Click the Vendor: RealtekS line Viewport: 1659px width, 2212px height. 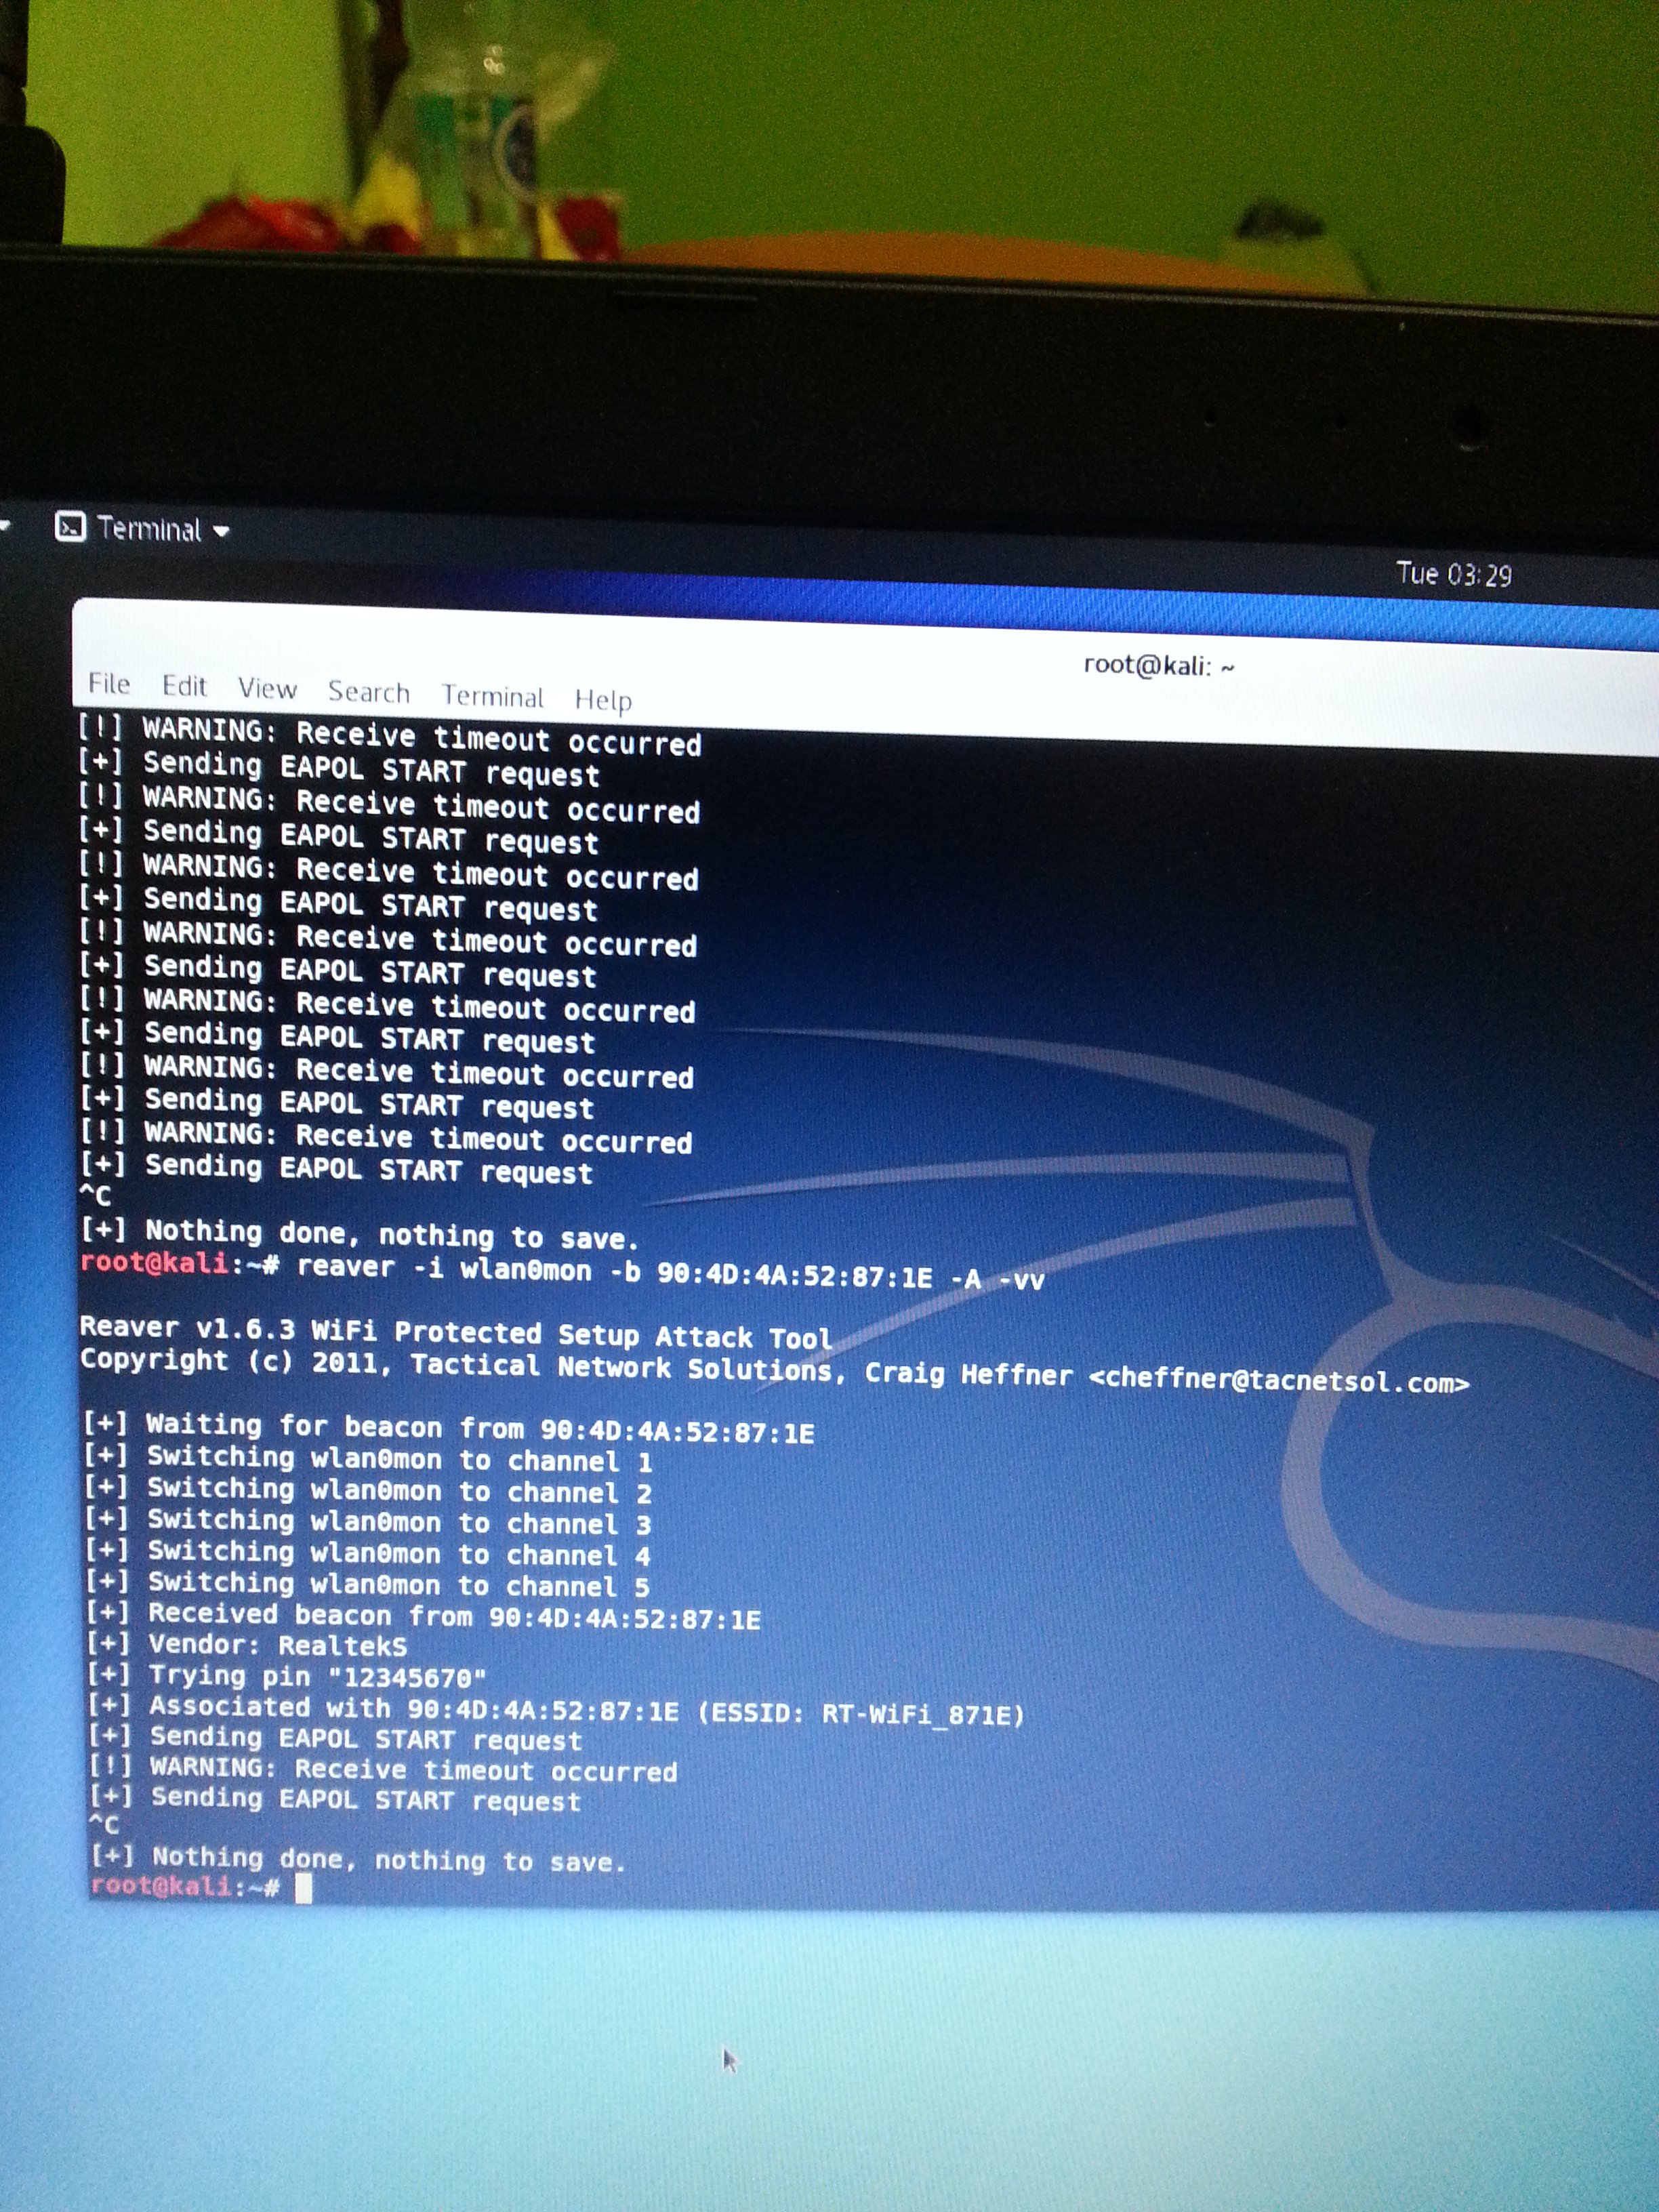(x=277, y=1646)
